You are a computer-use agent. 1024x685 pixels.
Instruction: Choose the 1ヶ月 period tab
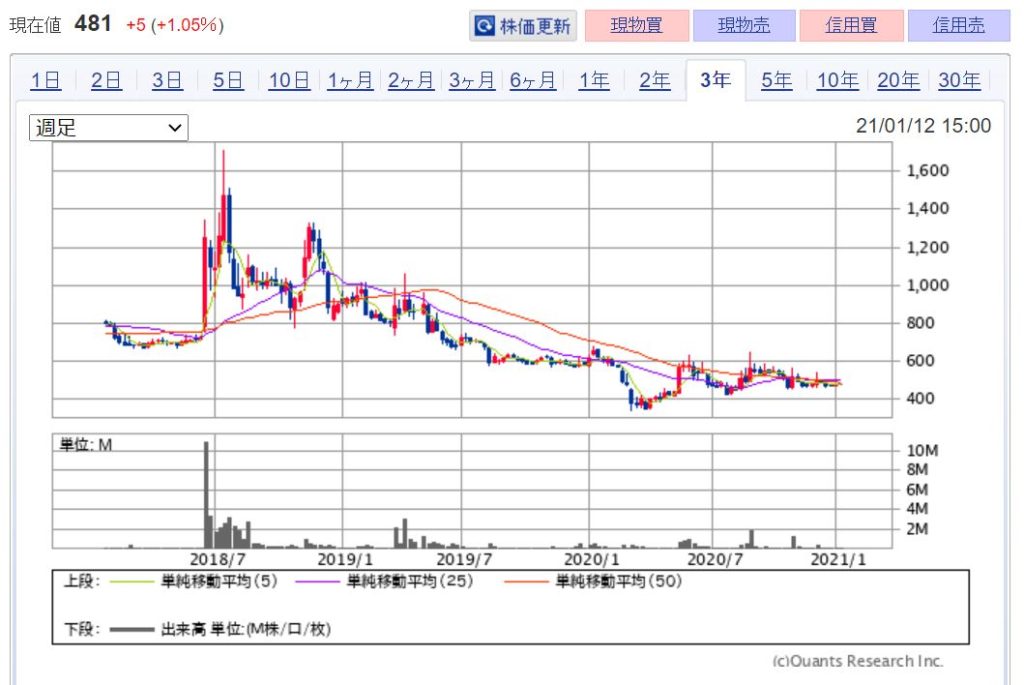point(350,82)
